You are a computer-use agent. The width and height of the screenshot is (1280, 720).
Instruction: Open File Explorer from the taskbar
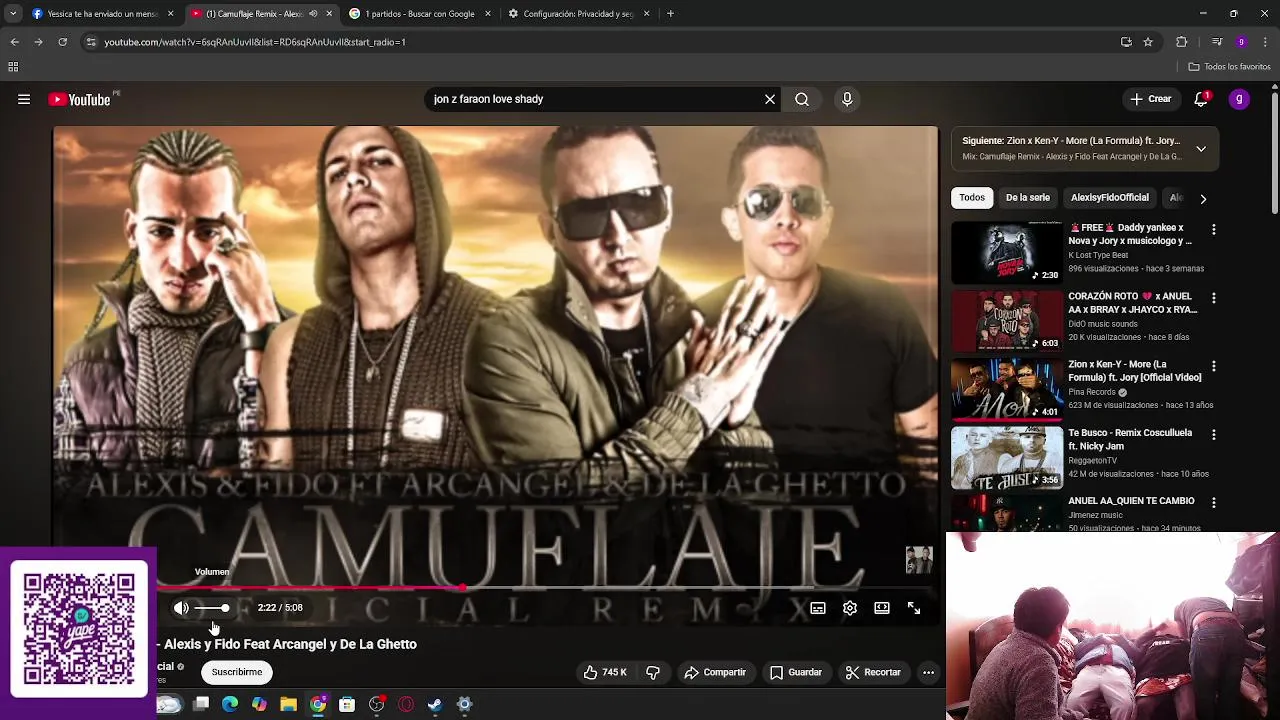[288, 705]
